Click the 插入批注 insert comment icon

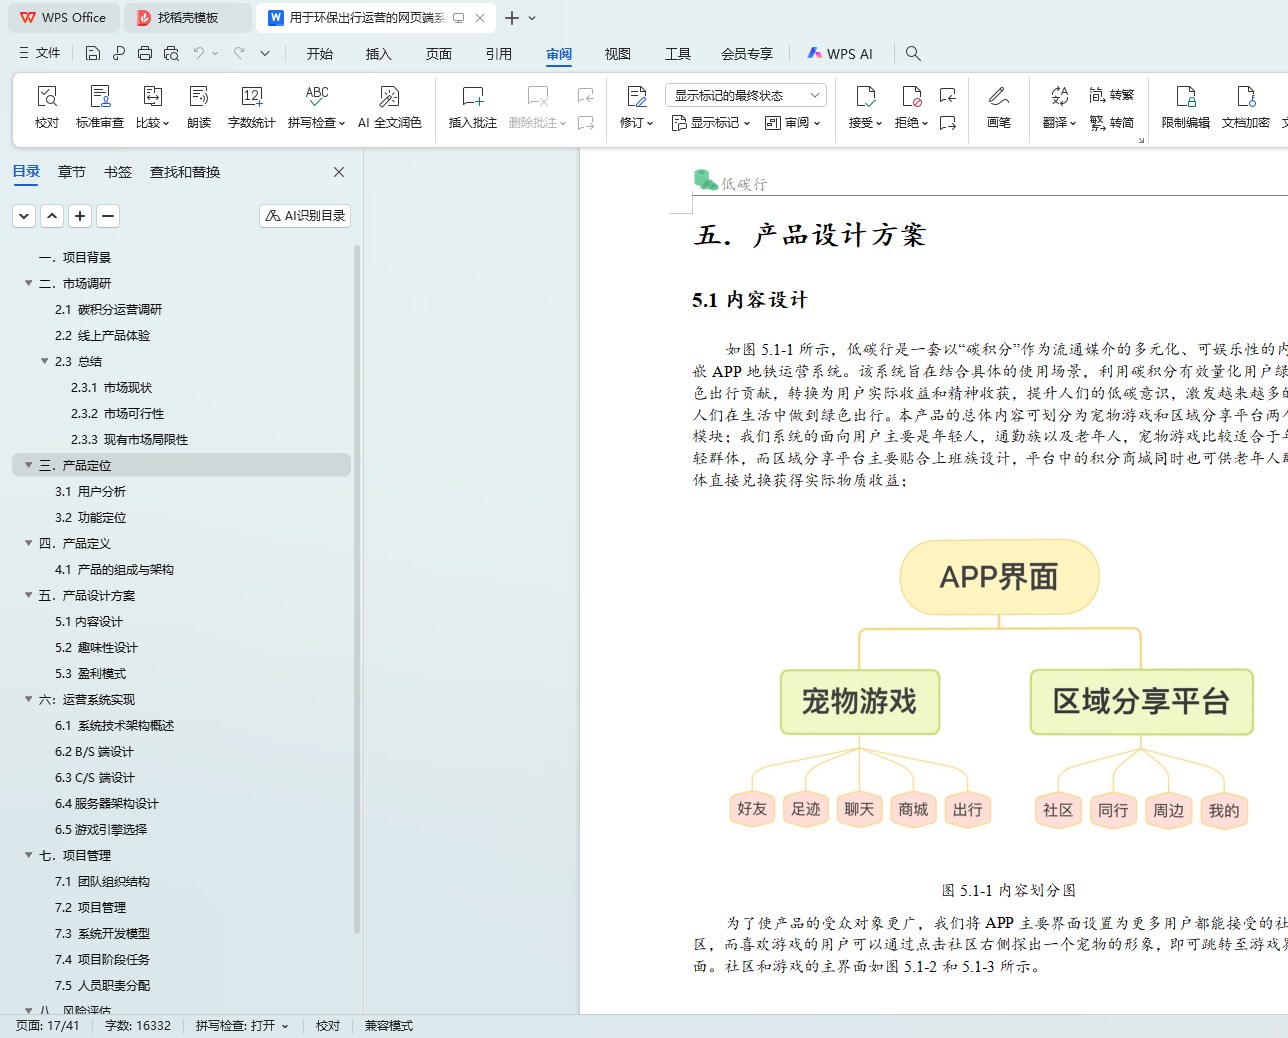472,97
